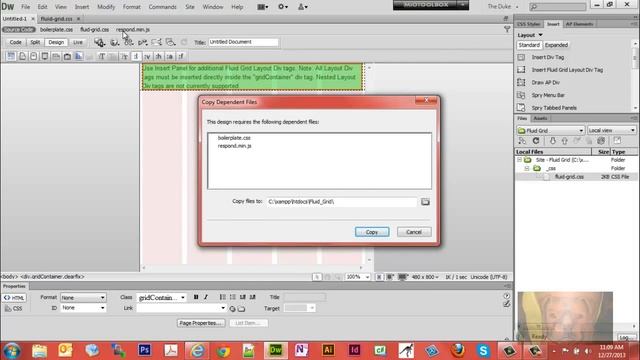Click the Expand files panel icon
The image size is (640, 360).
617,141
